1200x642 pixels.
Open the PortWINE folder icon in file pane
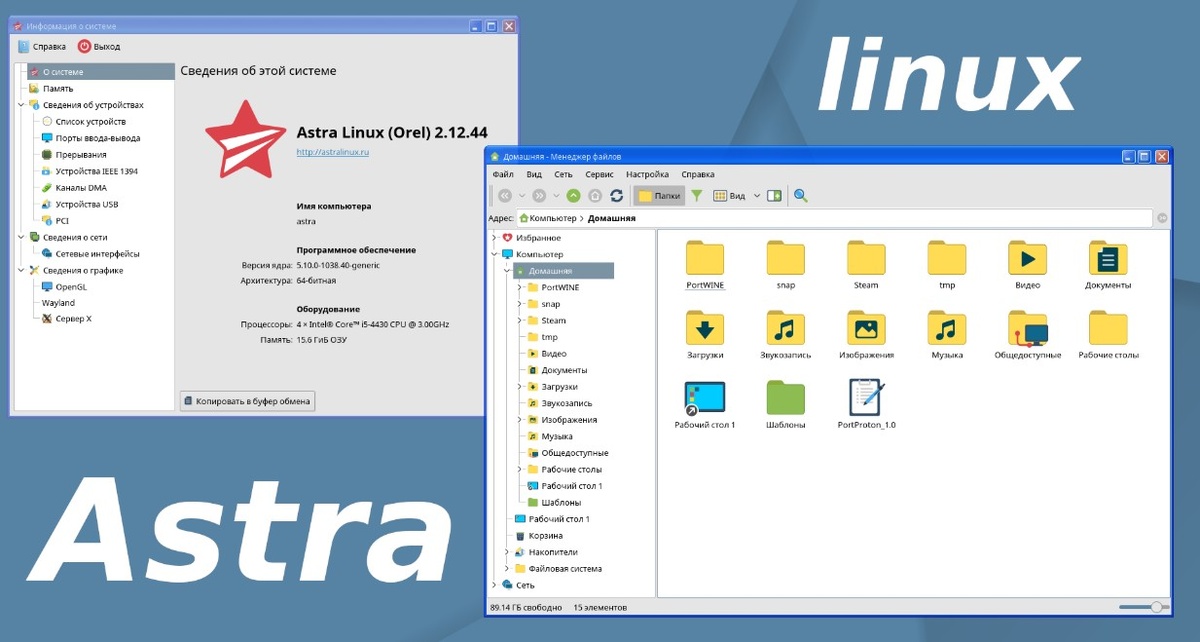point(705,258)
